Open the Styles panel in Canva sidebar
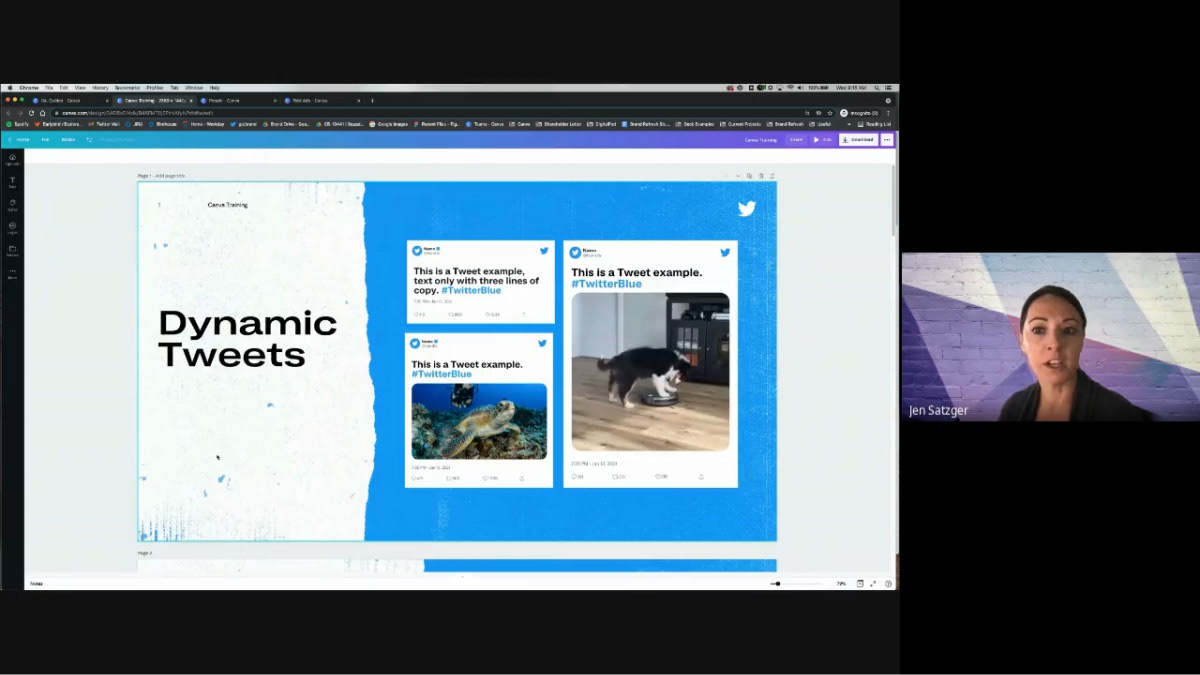1200x675 pixels. (x=12, y=204)
